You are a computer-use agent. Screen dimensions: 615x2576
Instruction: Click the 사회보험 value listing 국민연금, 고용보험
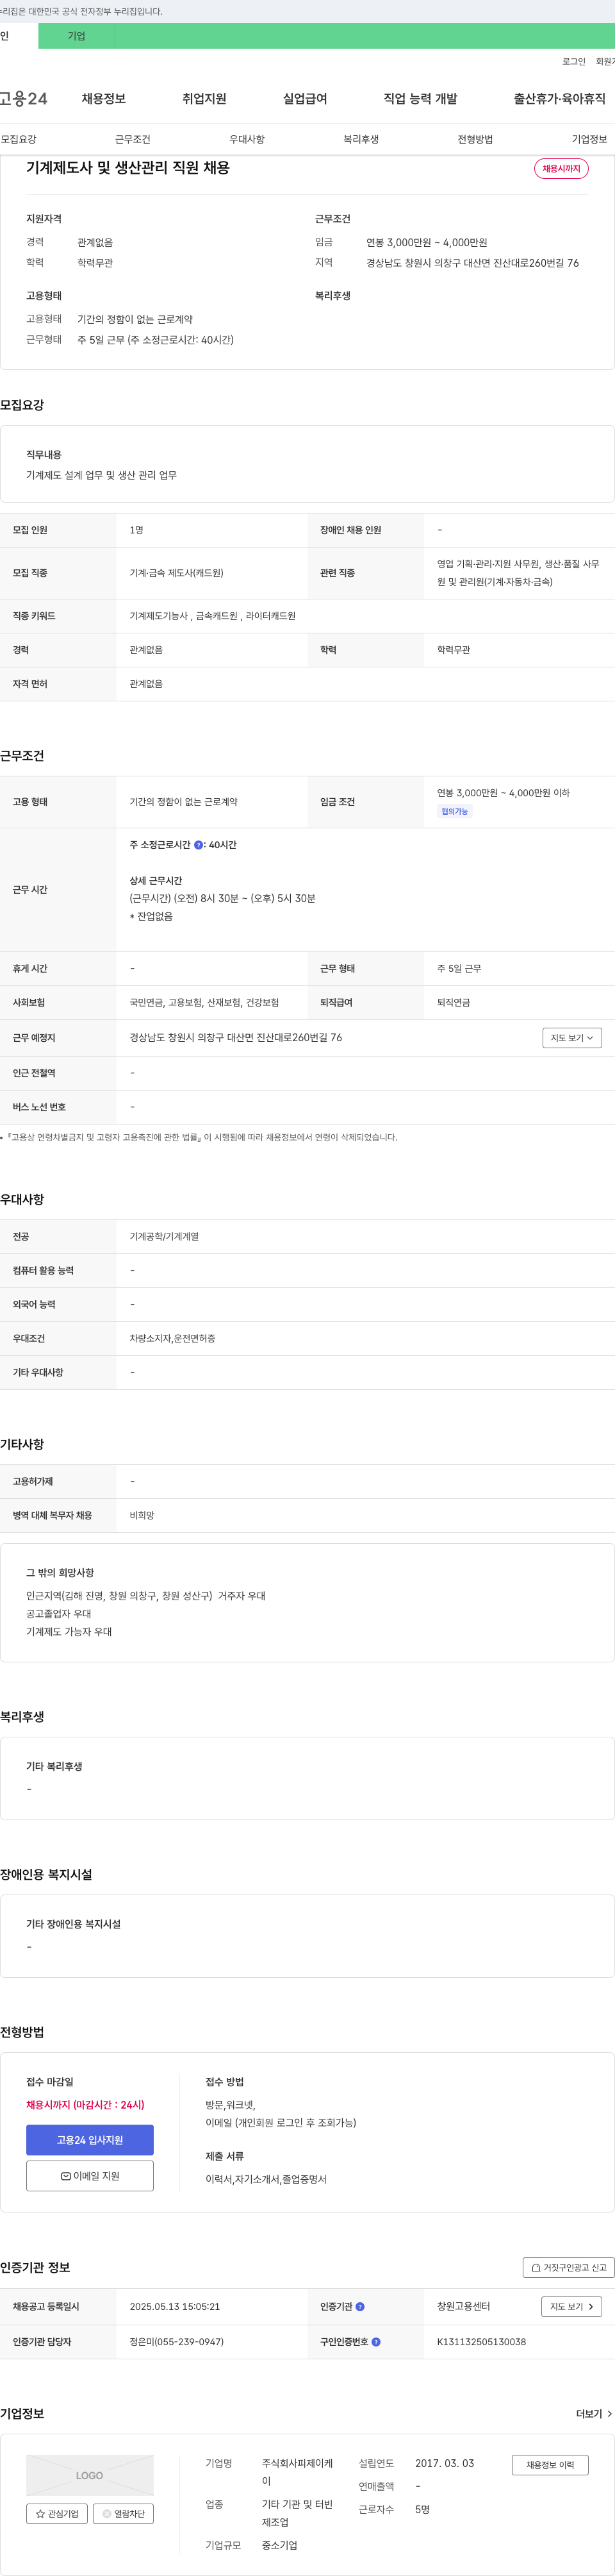(x=204, y=1003)
